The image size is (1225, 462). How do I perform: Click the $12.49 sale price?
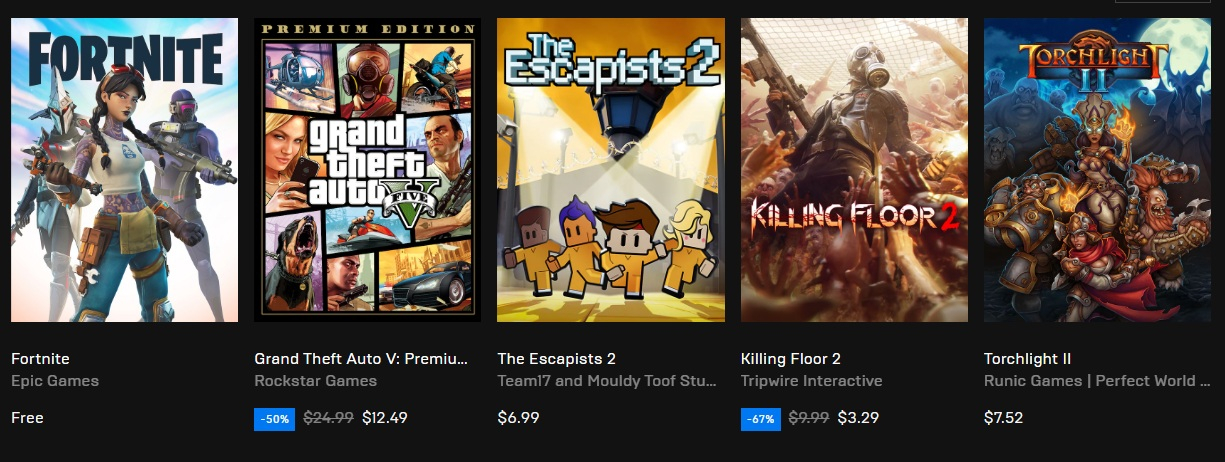[385, 418]
